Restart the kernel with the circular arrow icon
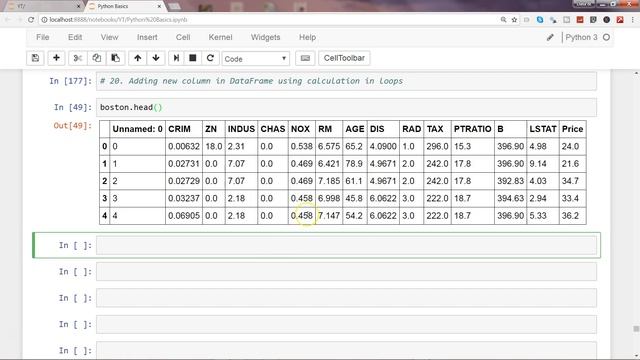 point(210,58)
